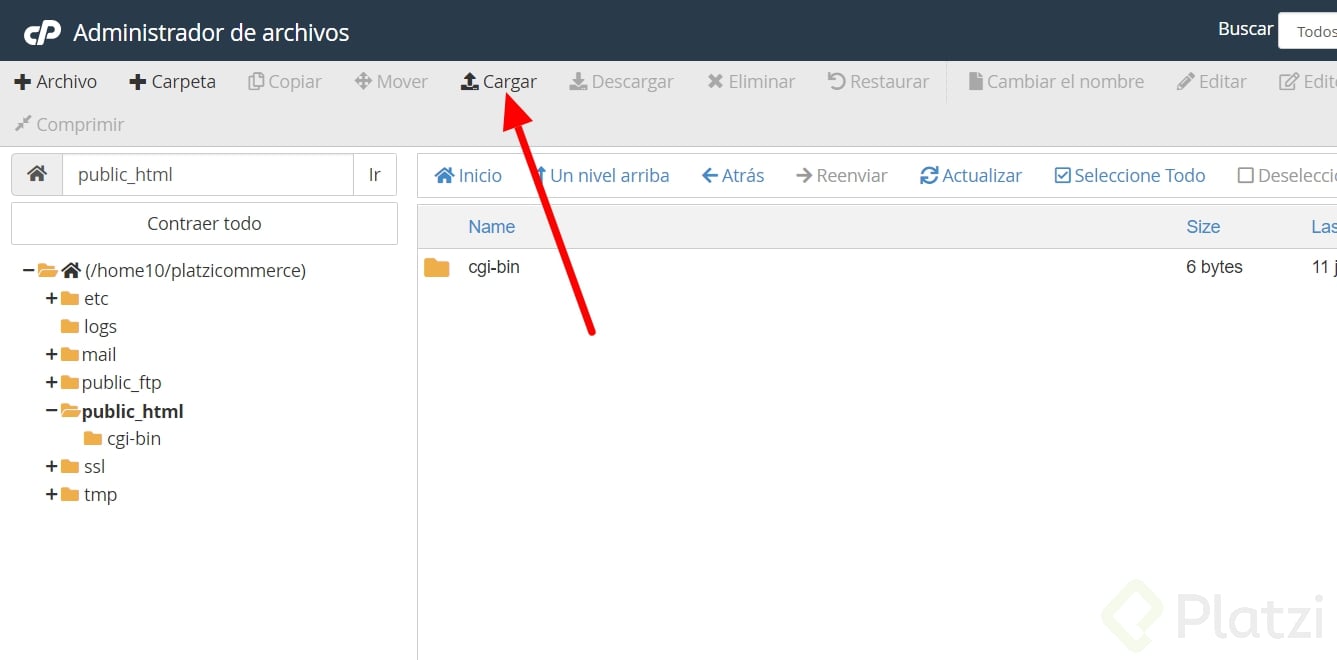
Task: Open the mail folder in tree
Action: point(99,355)
